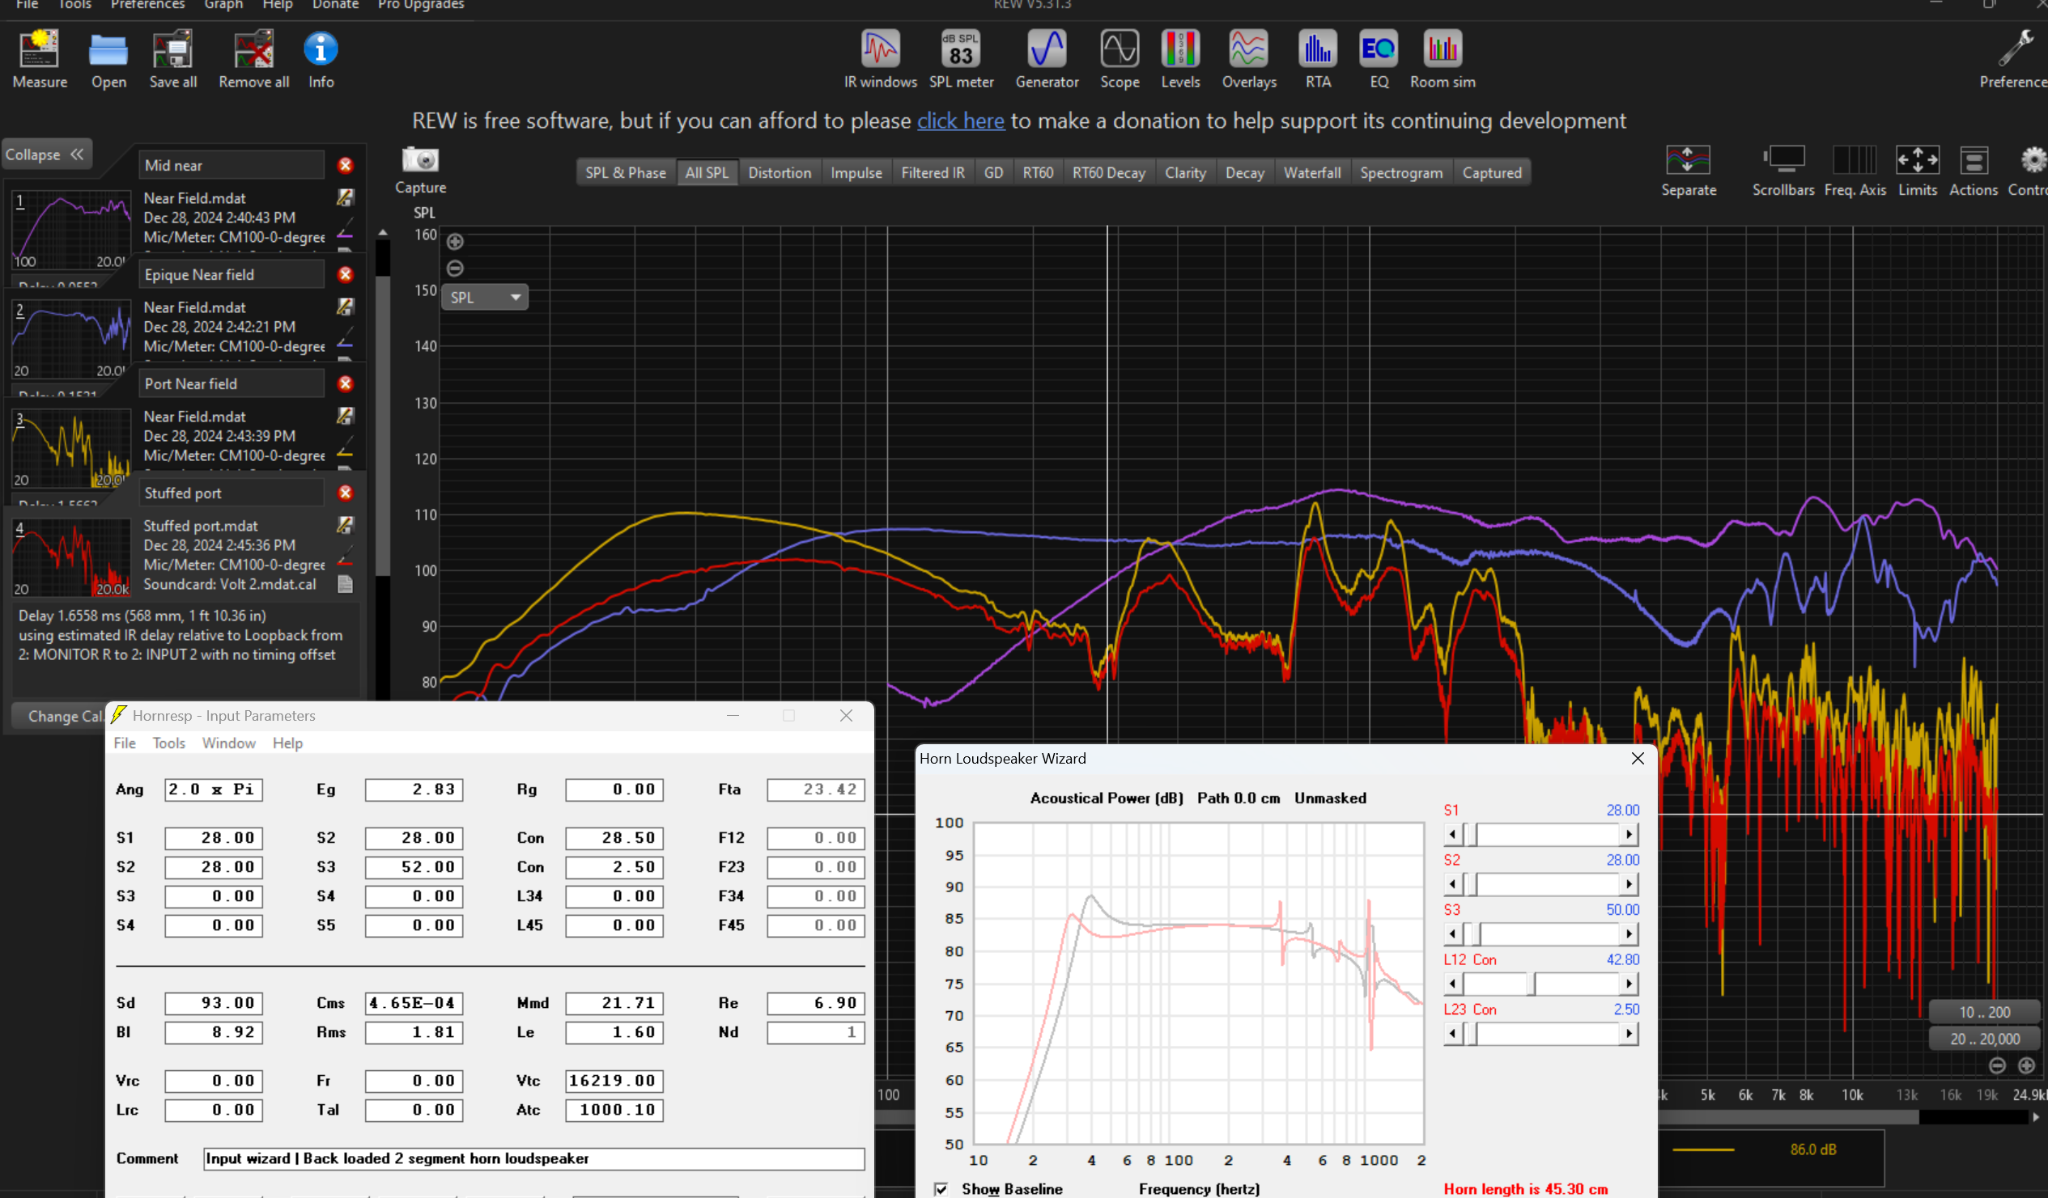Open IR windows tool
The image size is (2048, 1198).
pyautogui.click(x=880, y=49)
